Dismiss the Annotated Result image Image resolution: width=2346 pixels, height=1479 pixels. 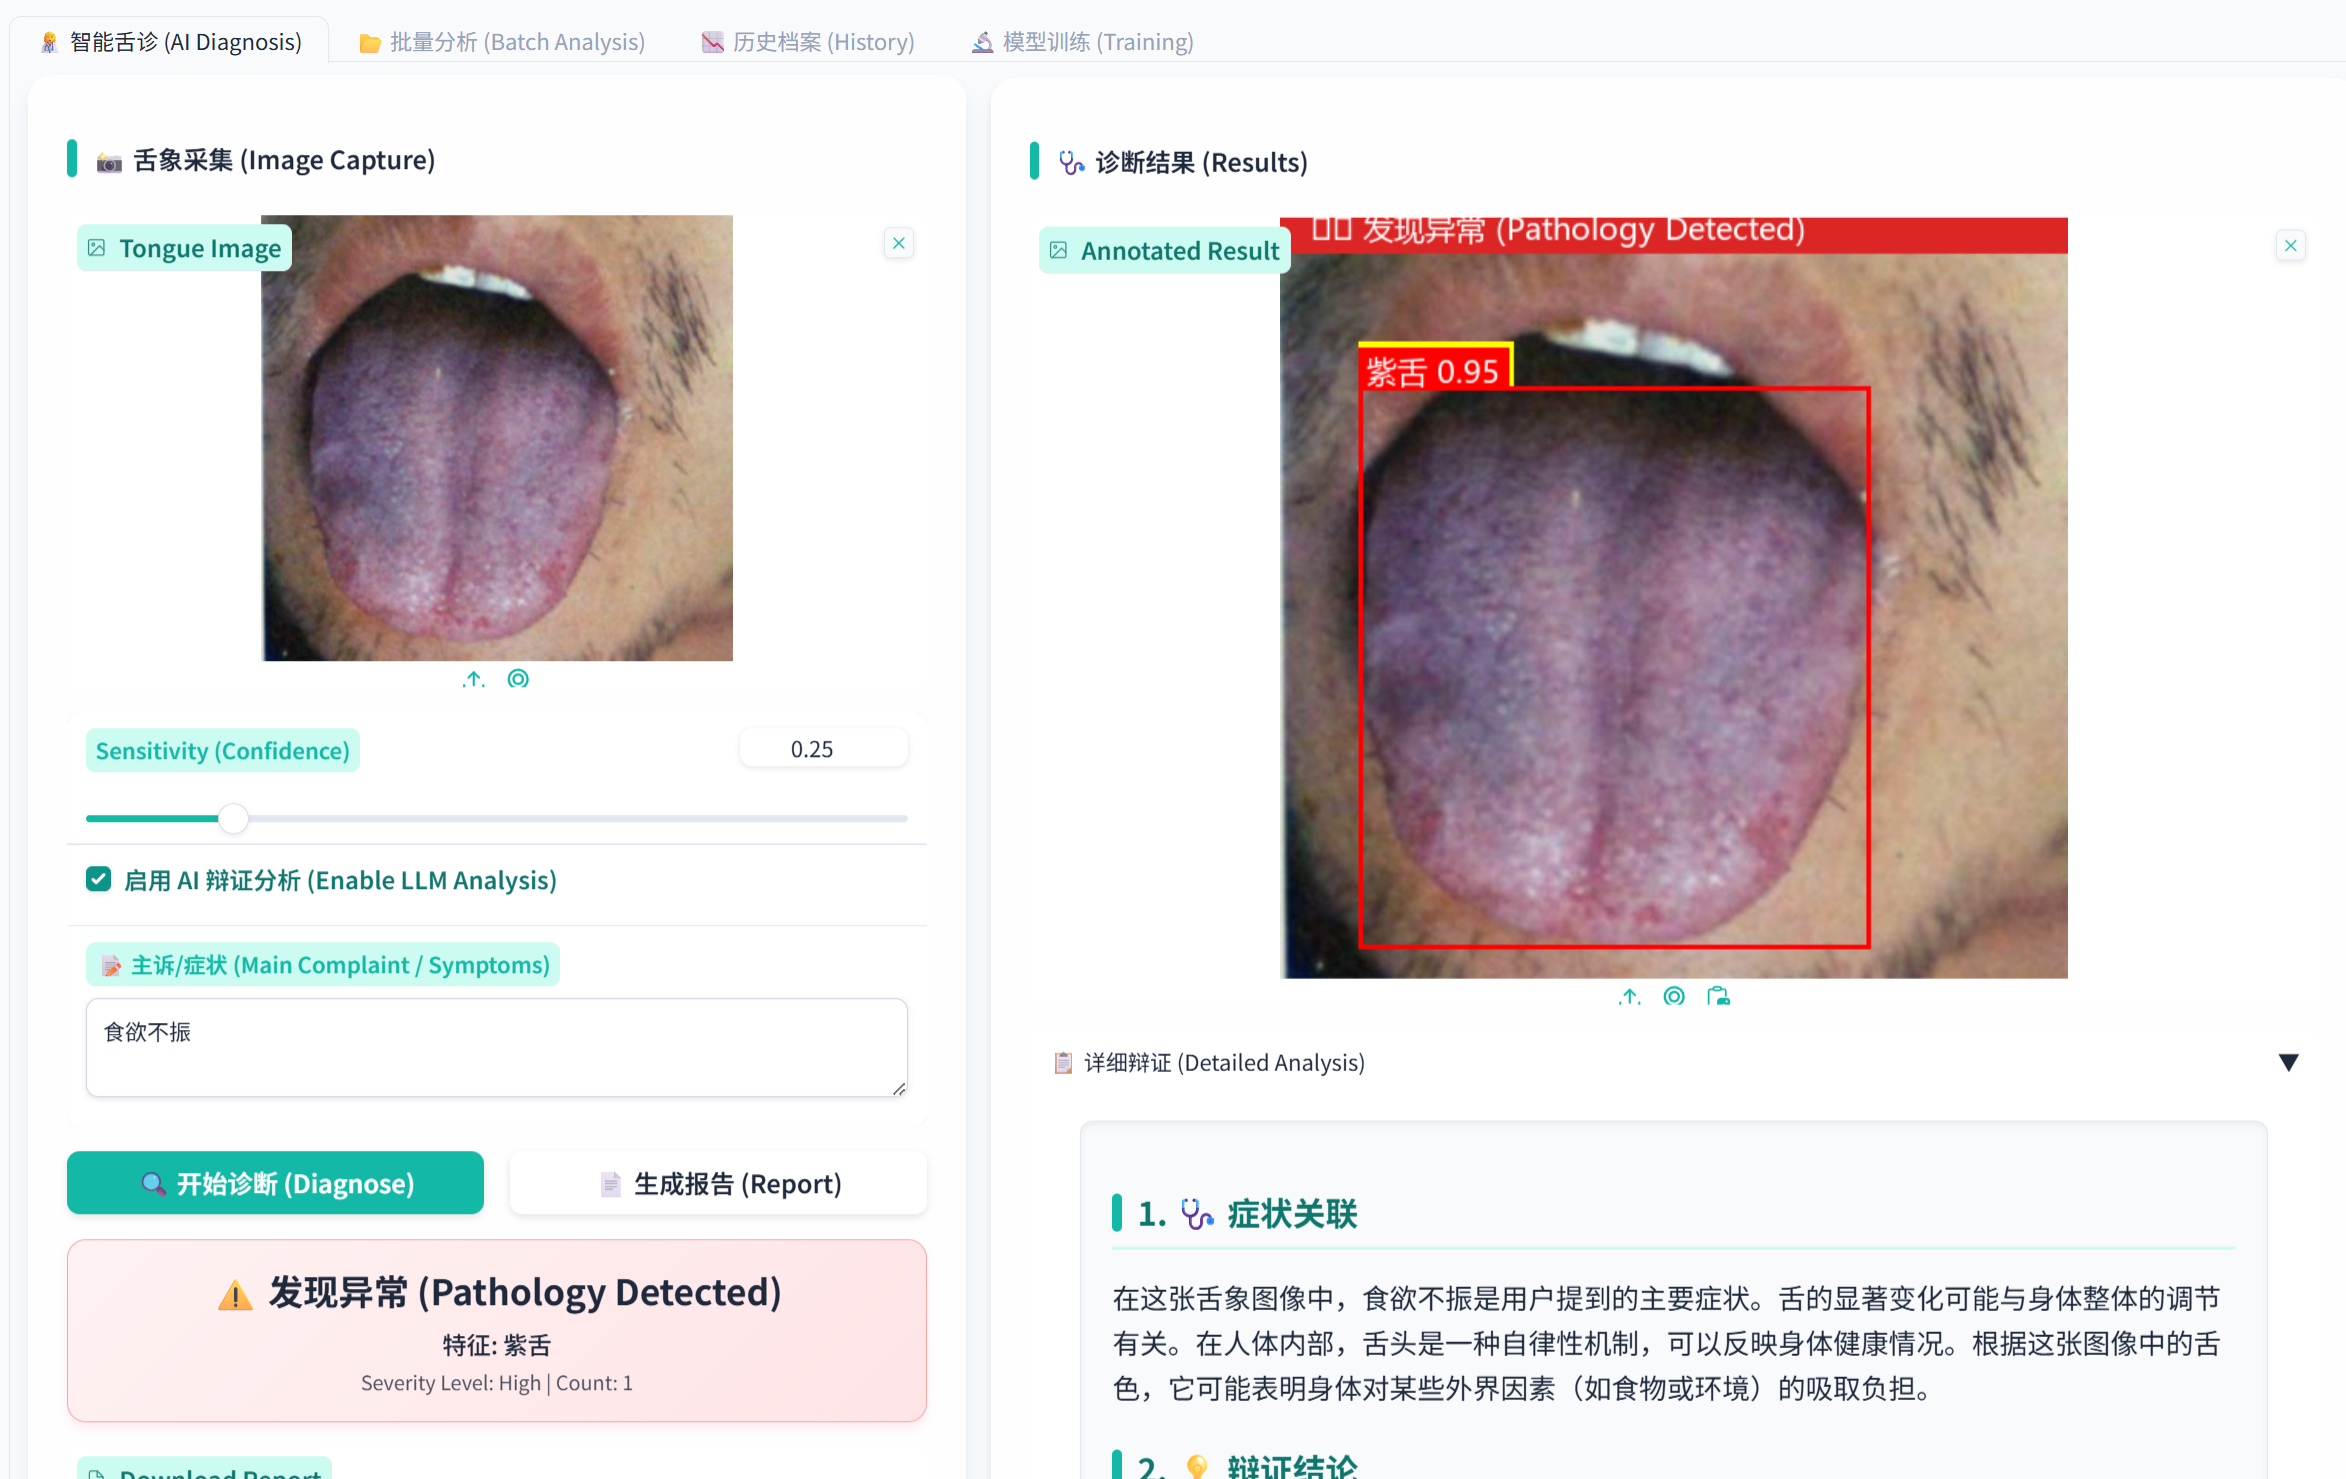tap(2290, 245)
